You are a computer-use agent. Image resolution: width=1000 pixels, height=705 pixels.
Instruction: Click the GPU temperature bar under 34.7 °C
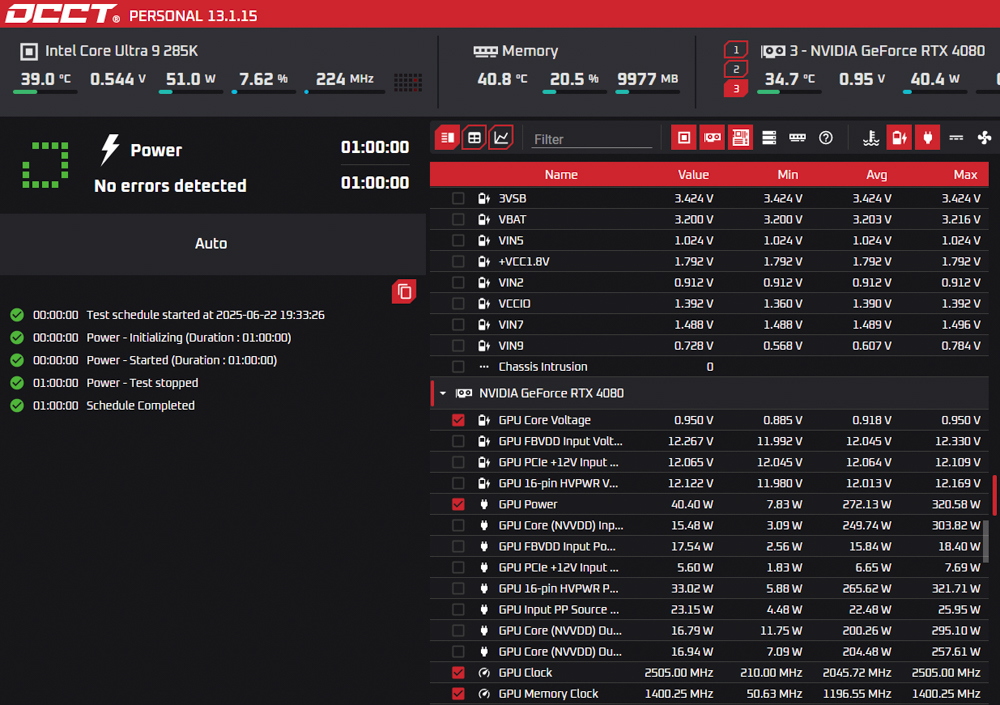790,93
